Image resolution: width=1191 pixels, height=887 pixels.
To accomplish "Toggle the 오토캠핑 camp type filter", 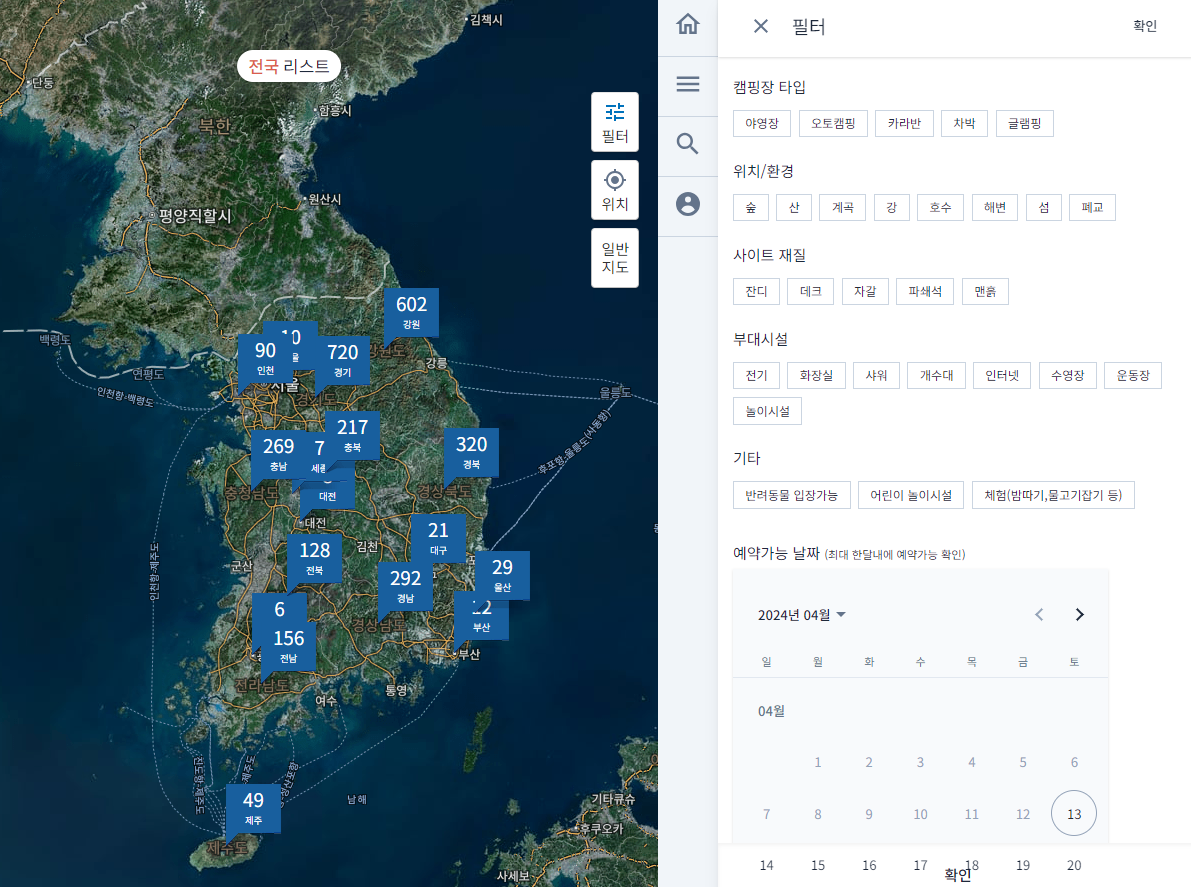I will [x=833, y=124].
